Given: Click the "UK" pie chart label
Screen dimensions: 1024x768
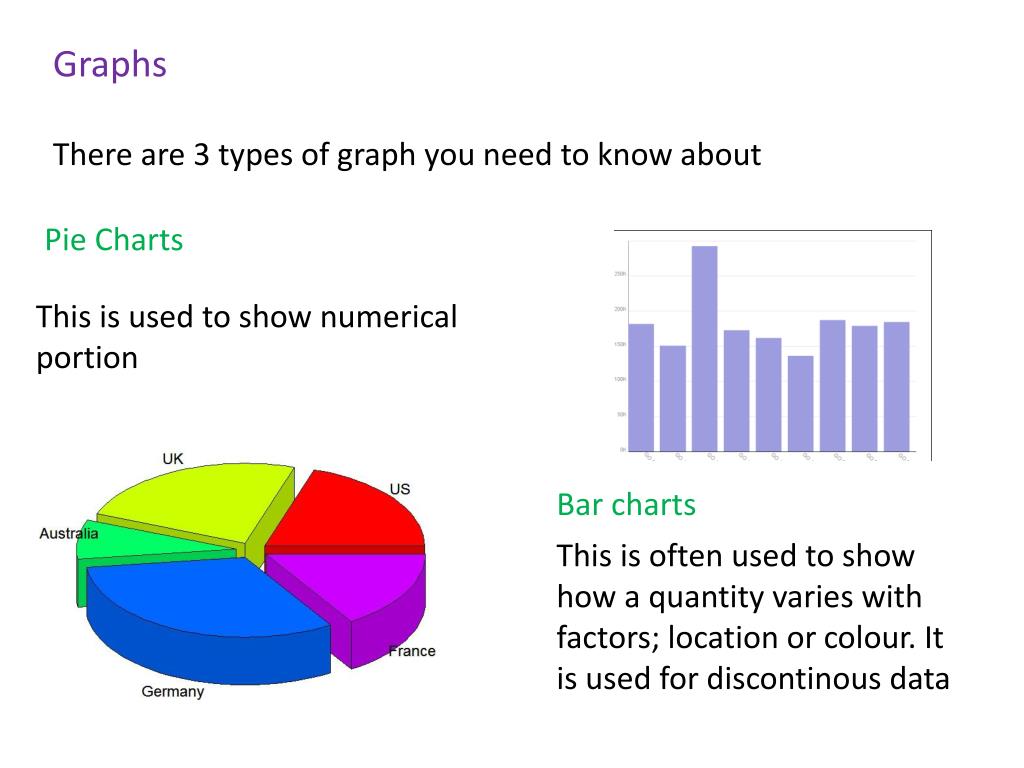Looking at the screenshot, I should (x=173, y=458).
